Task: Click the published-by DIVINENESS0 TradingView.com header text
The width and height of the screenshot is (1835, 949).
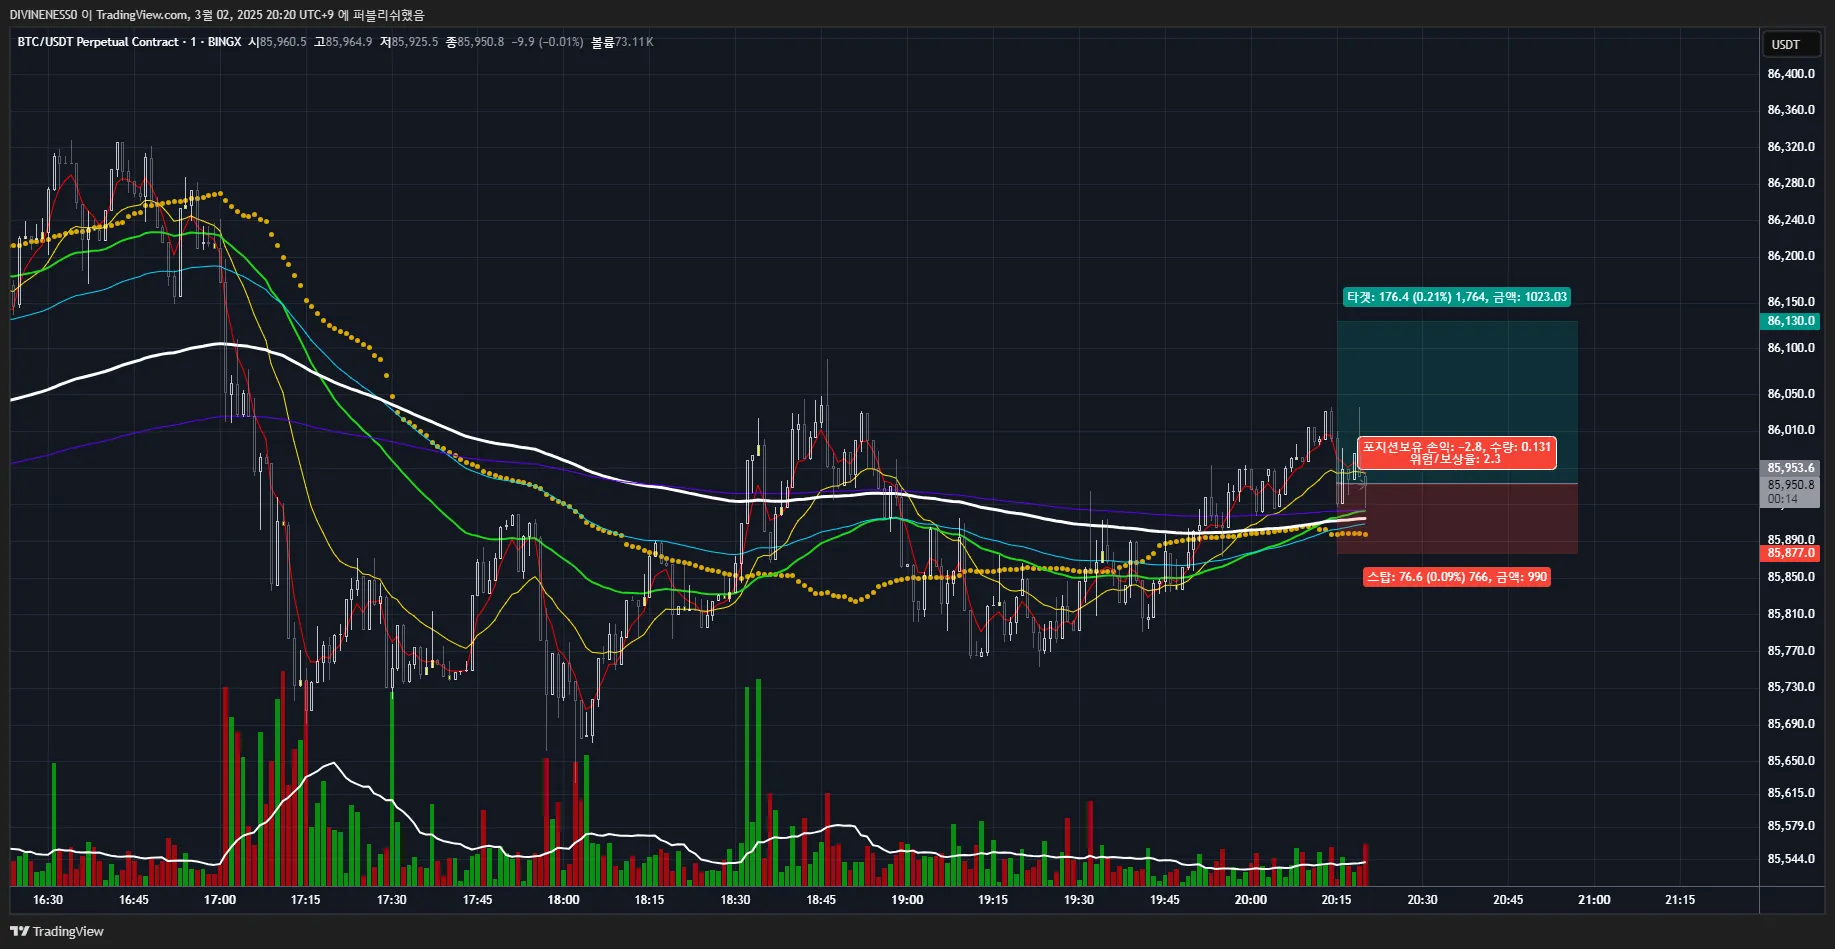Action: (x=217, y=15)
